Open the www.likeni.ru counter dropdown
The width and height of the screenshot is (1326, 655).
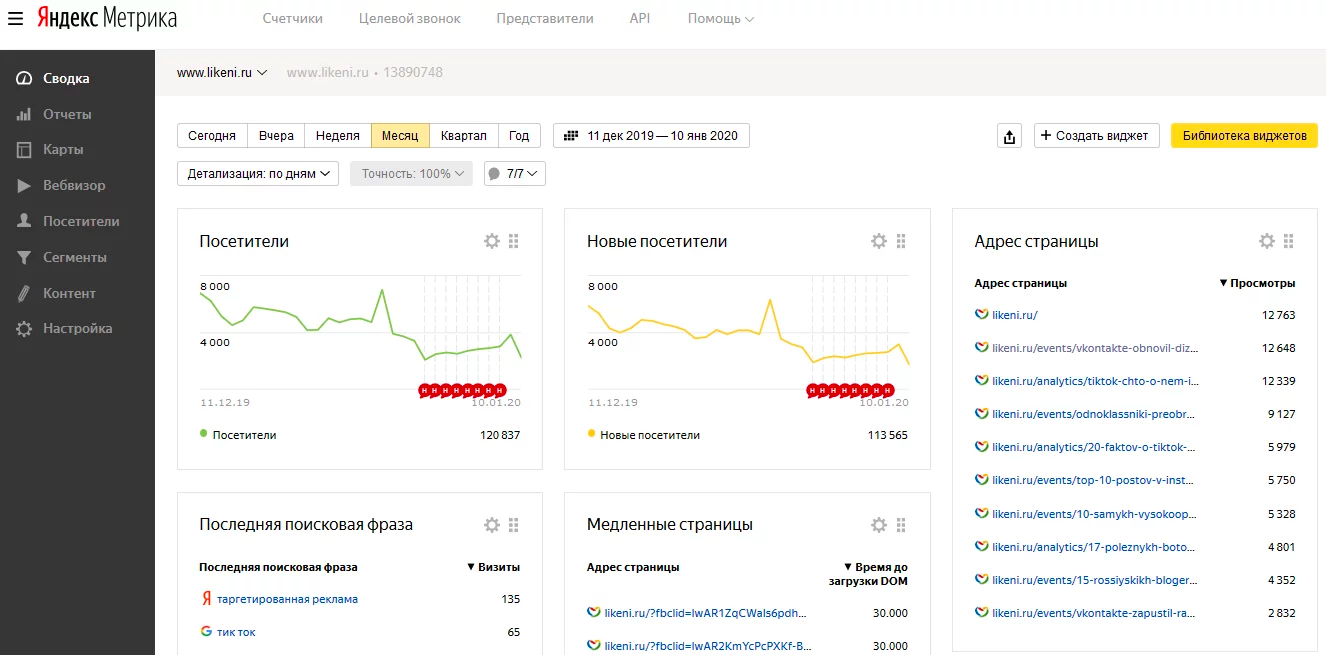coord(222,73)
